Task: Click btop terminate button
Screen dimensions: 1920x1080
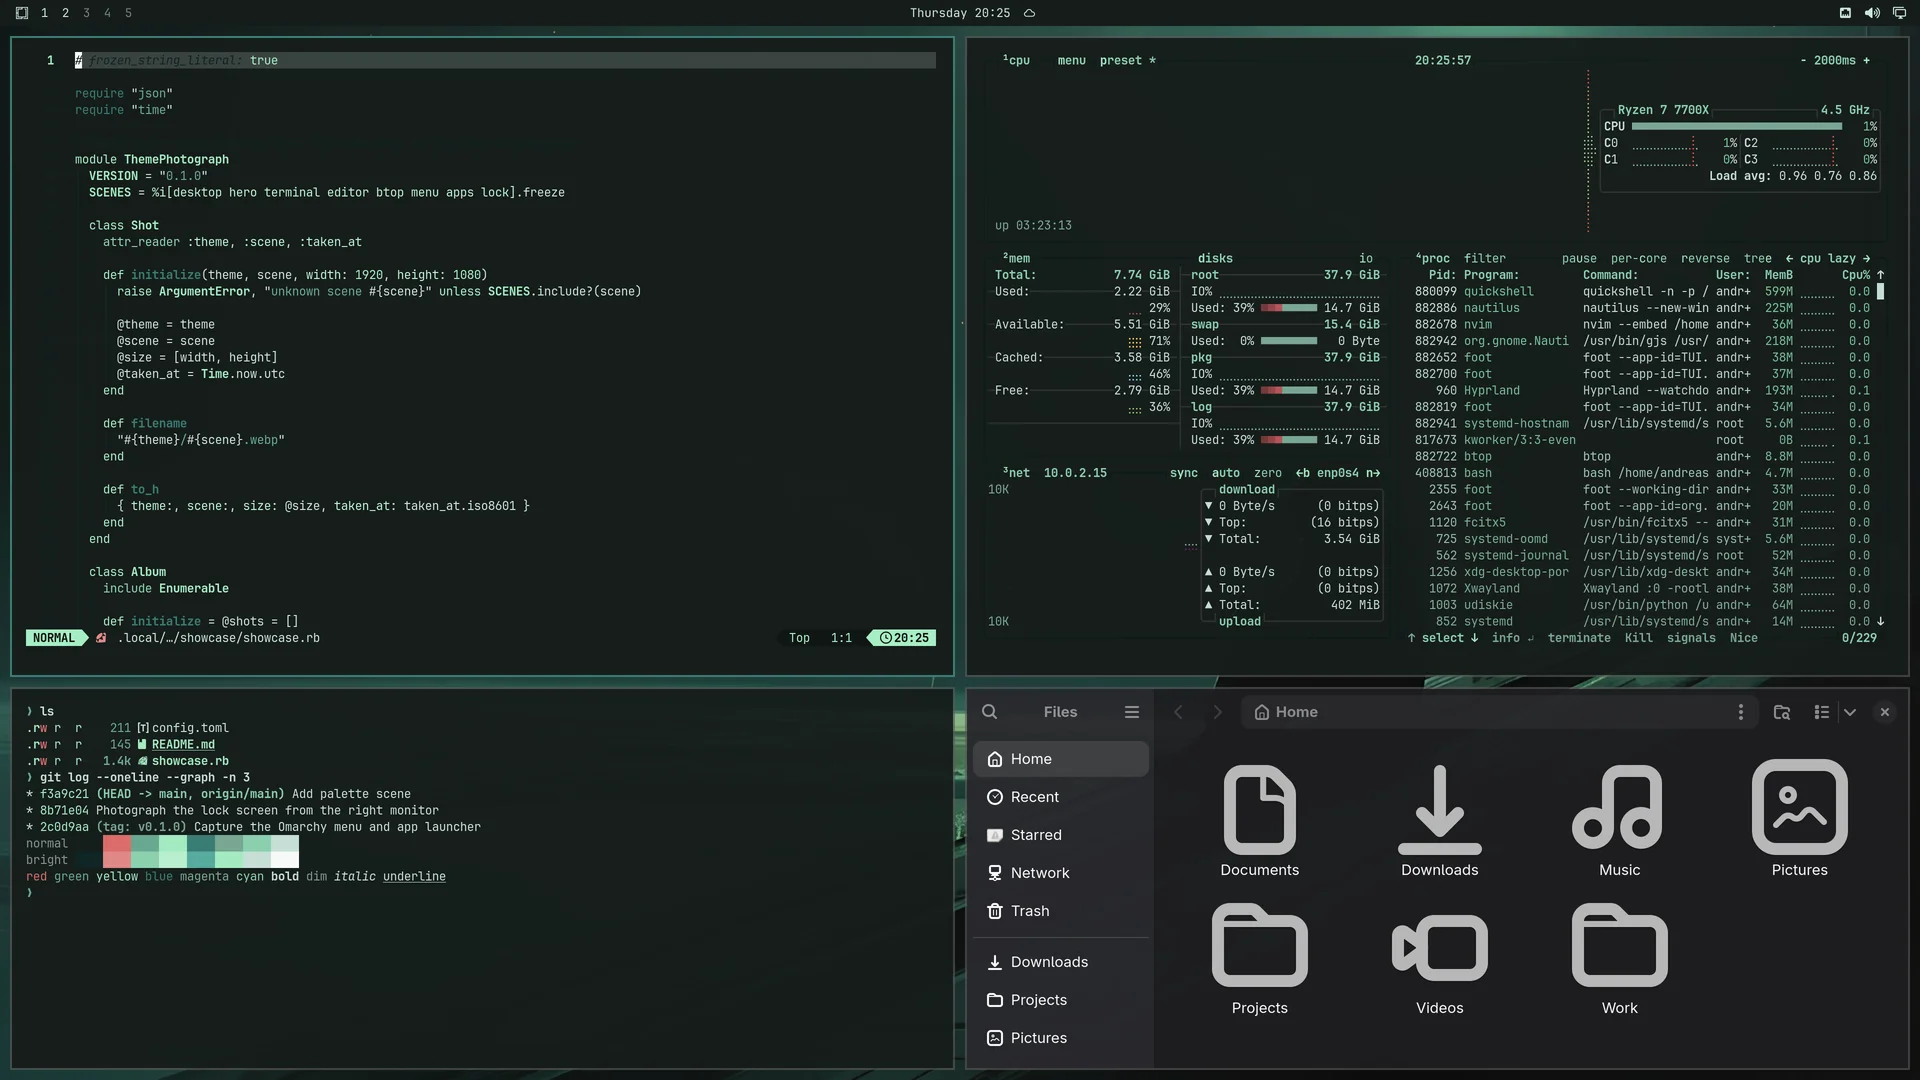Action: point(1579,638)
